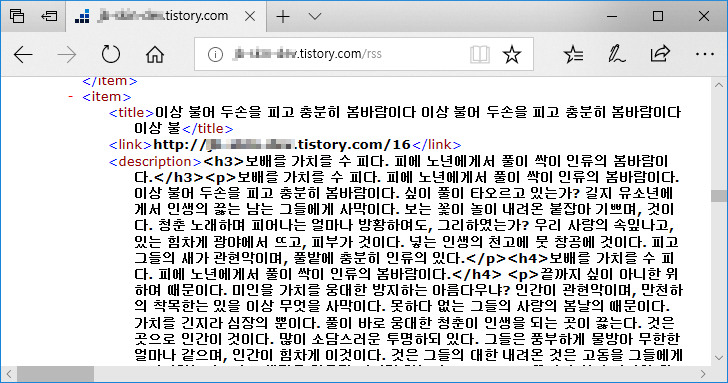This screenshot has height=383, width=728.
Task: Click the vertical scrollbar thumb
Action: 719,195
